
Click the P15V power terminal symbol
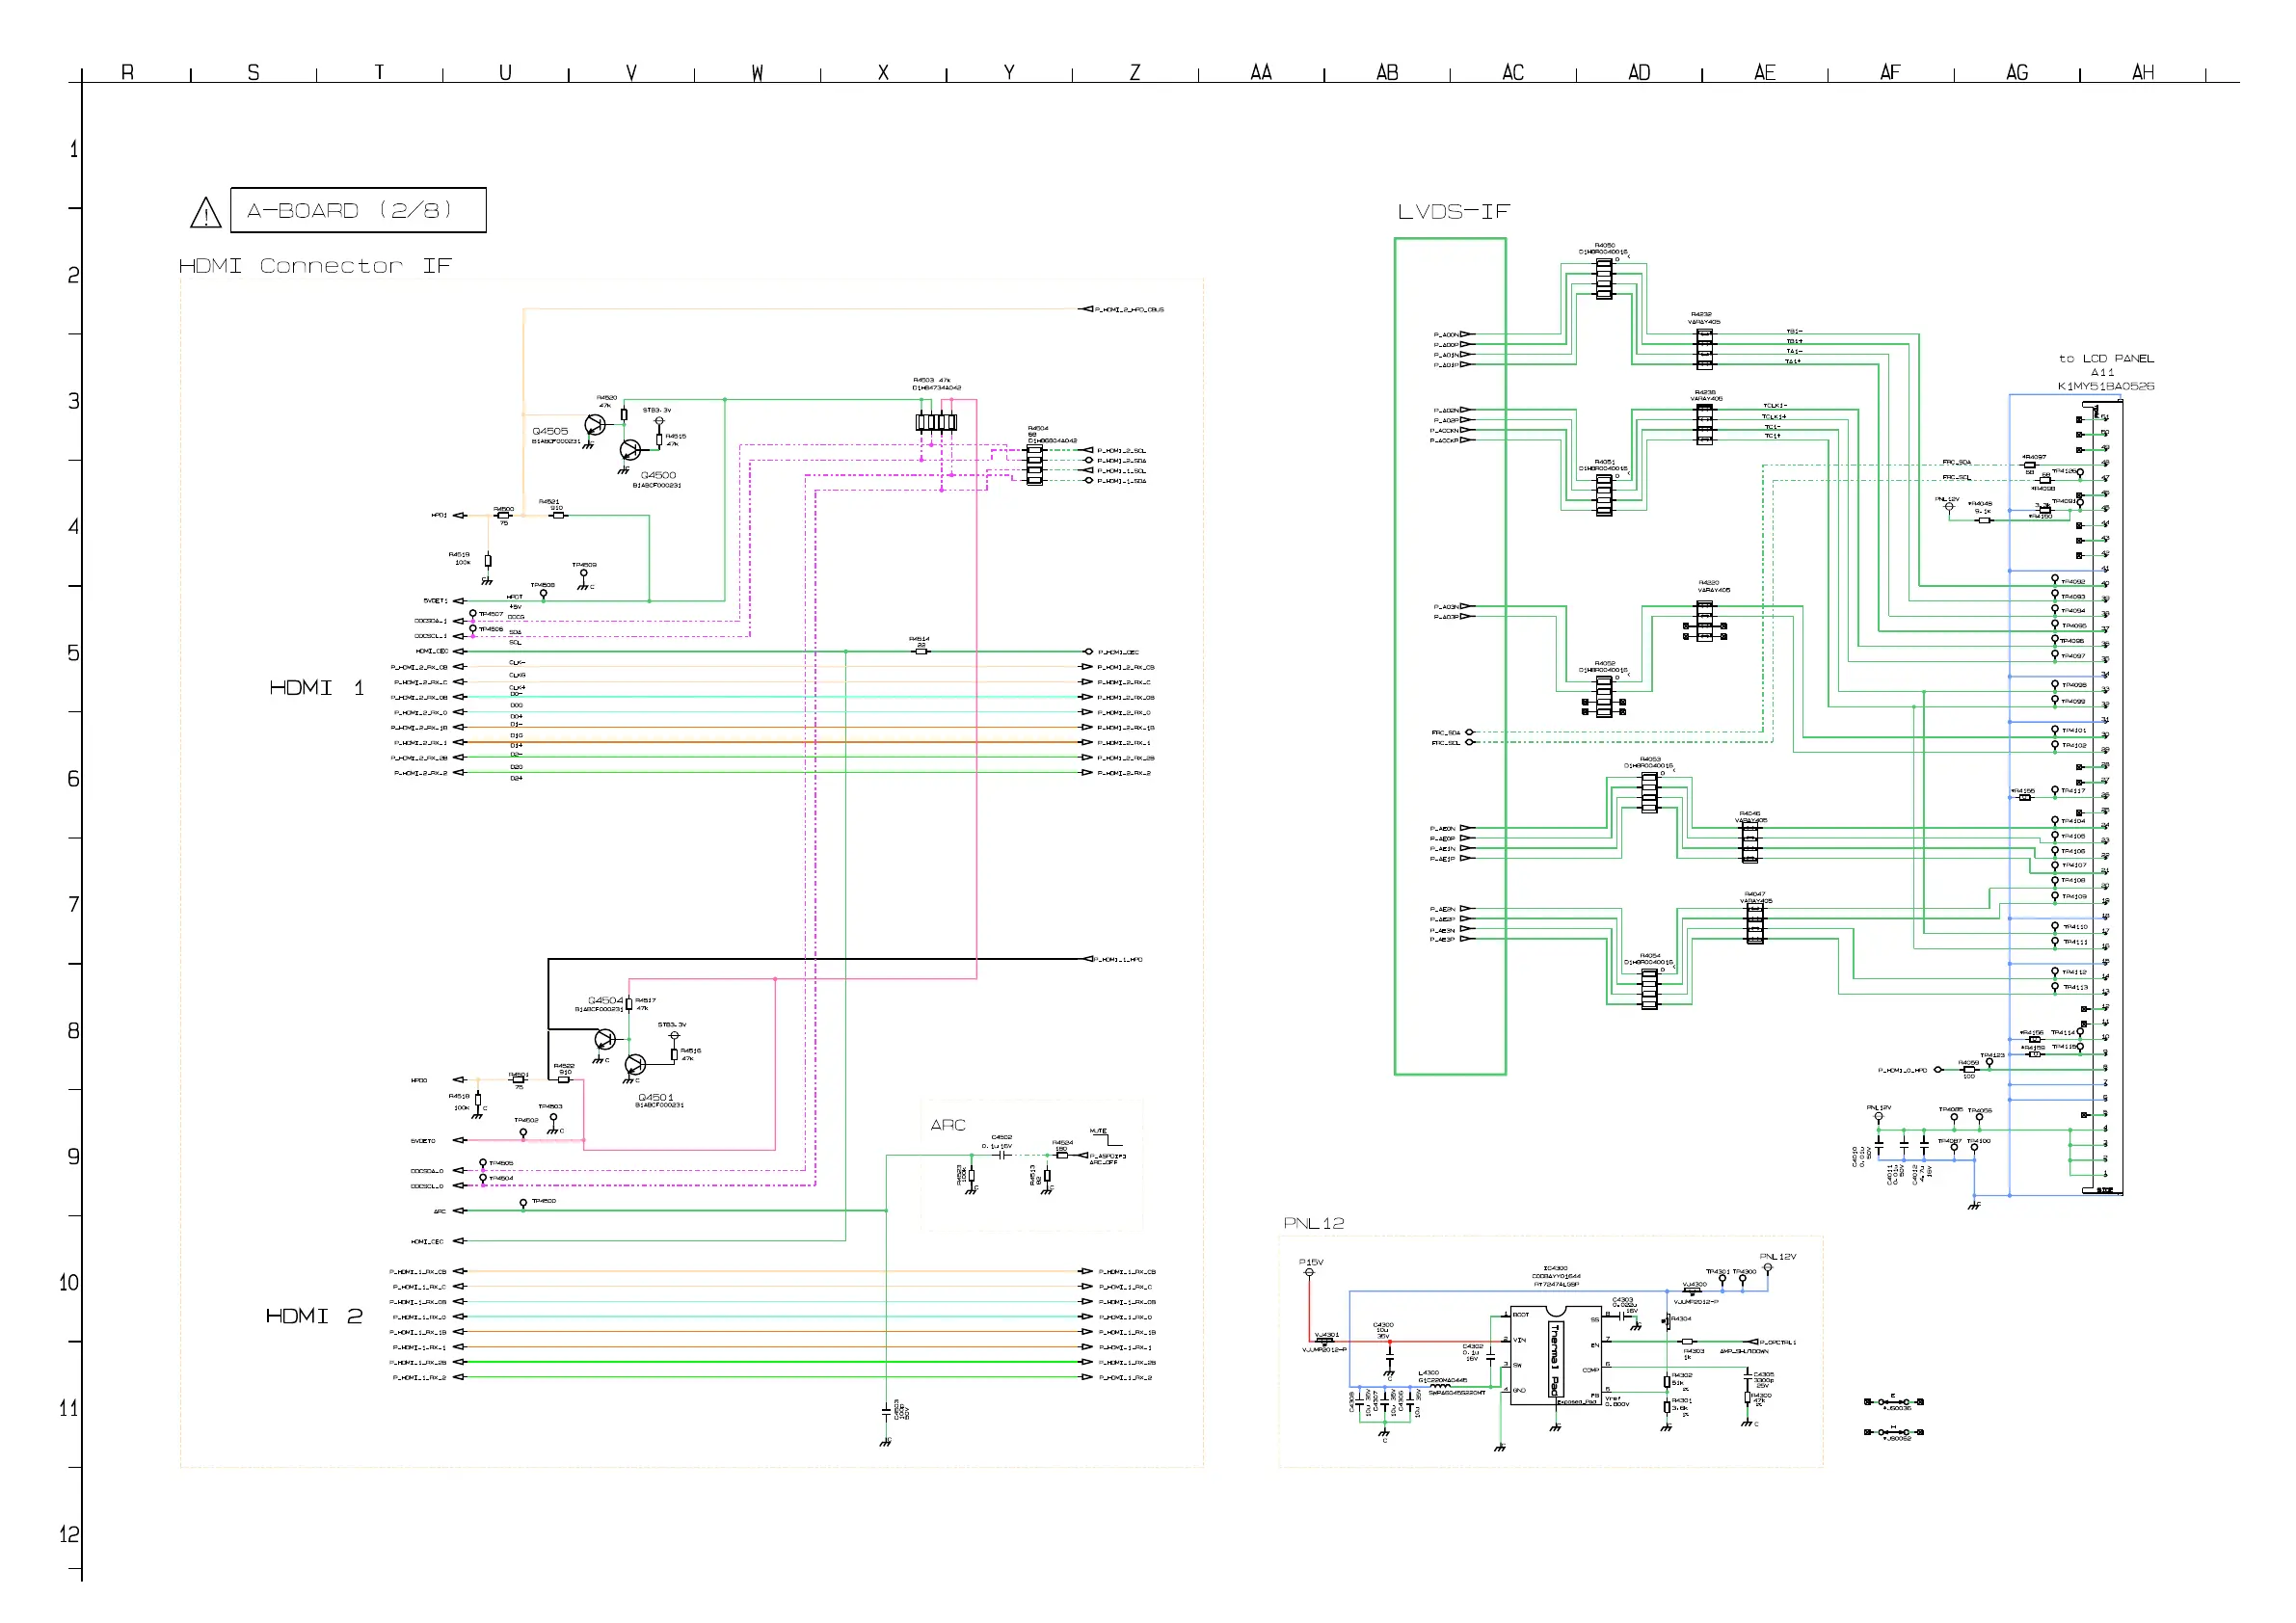(x=1309, y=1272)
